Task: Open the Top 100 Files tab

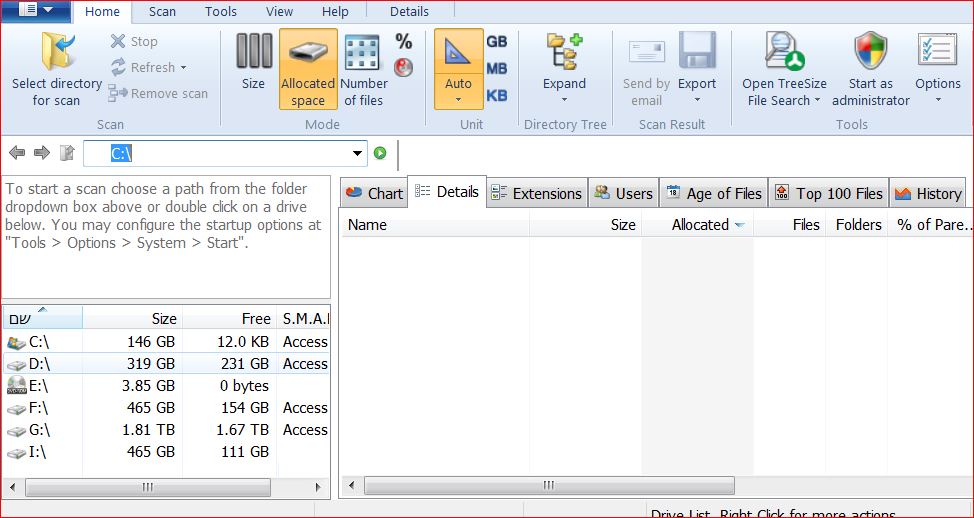Action: [829, 194]
